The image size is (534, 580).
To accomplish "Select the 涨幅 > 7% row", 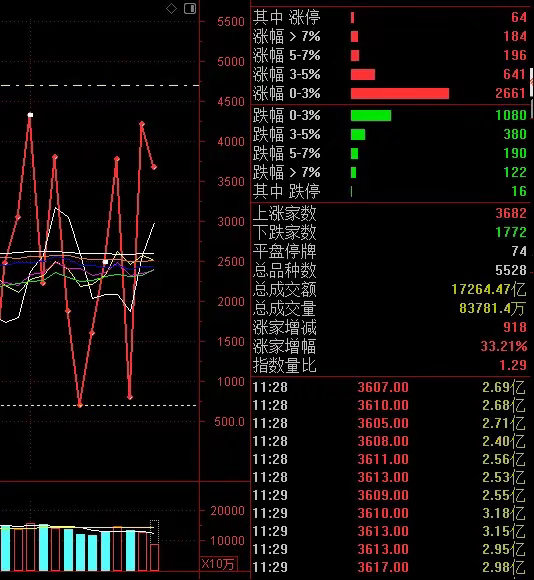I will pyautogui.click(x=390, y=36).
